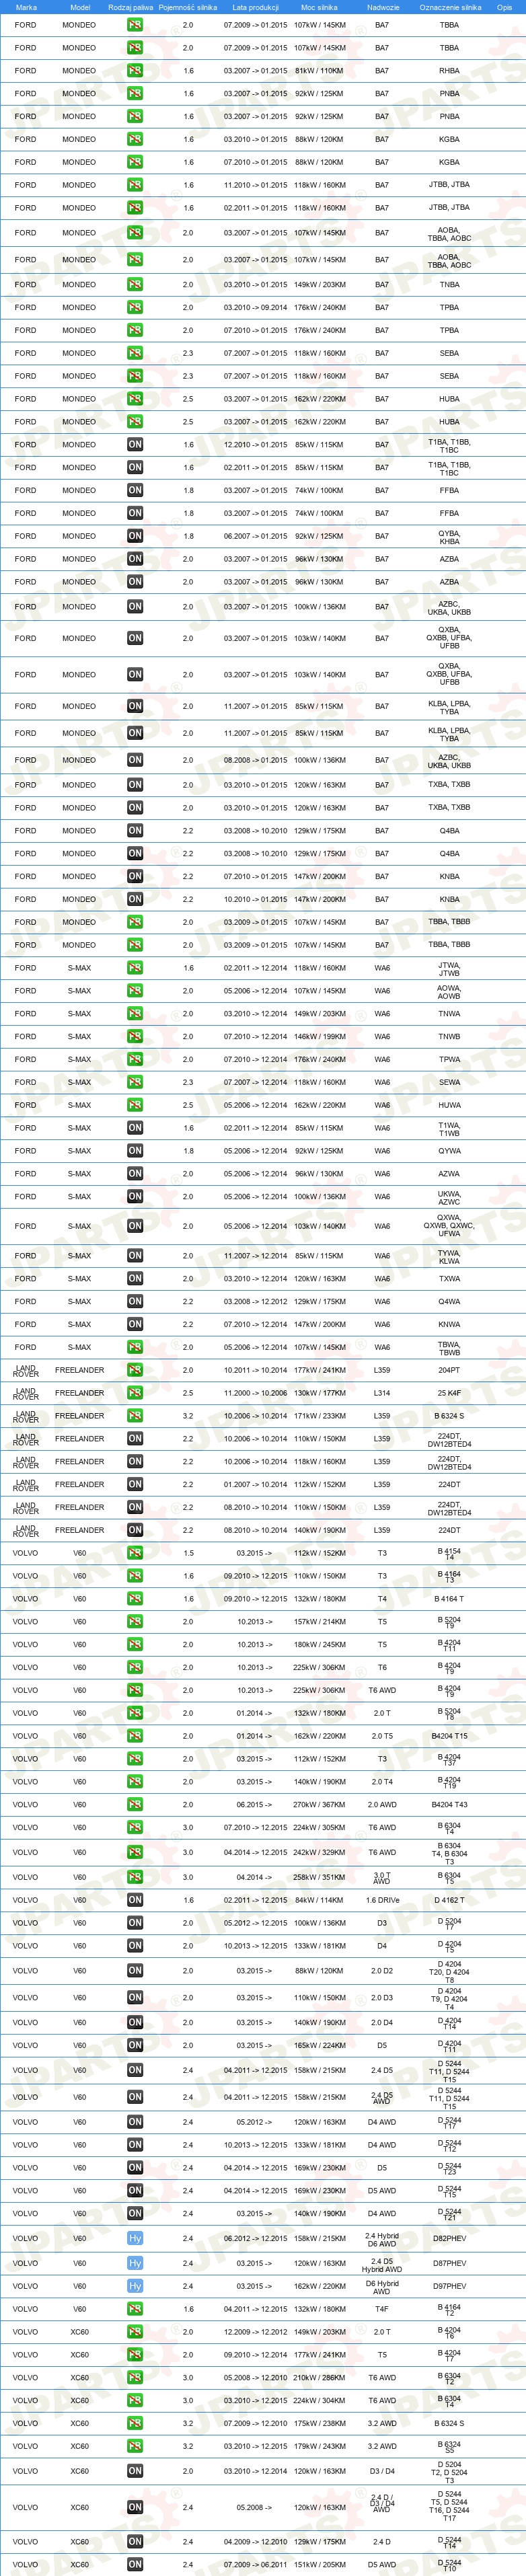
Task: Click diesel ON icon in V60 D 4162 T row
Action: [135, 1900]
